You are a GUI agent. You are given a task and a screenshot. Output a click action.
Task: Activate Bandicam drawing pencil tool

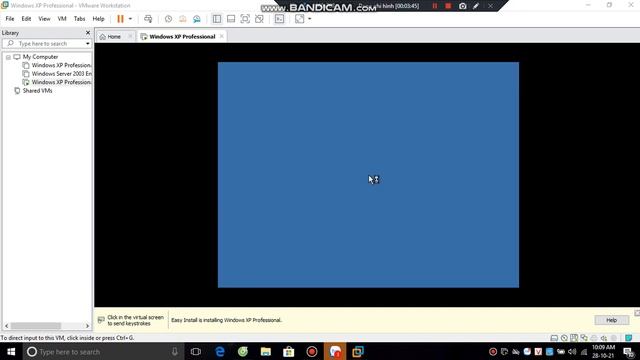click(x=476, y=6)
